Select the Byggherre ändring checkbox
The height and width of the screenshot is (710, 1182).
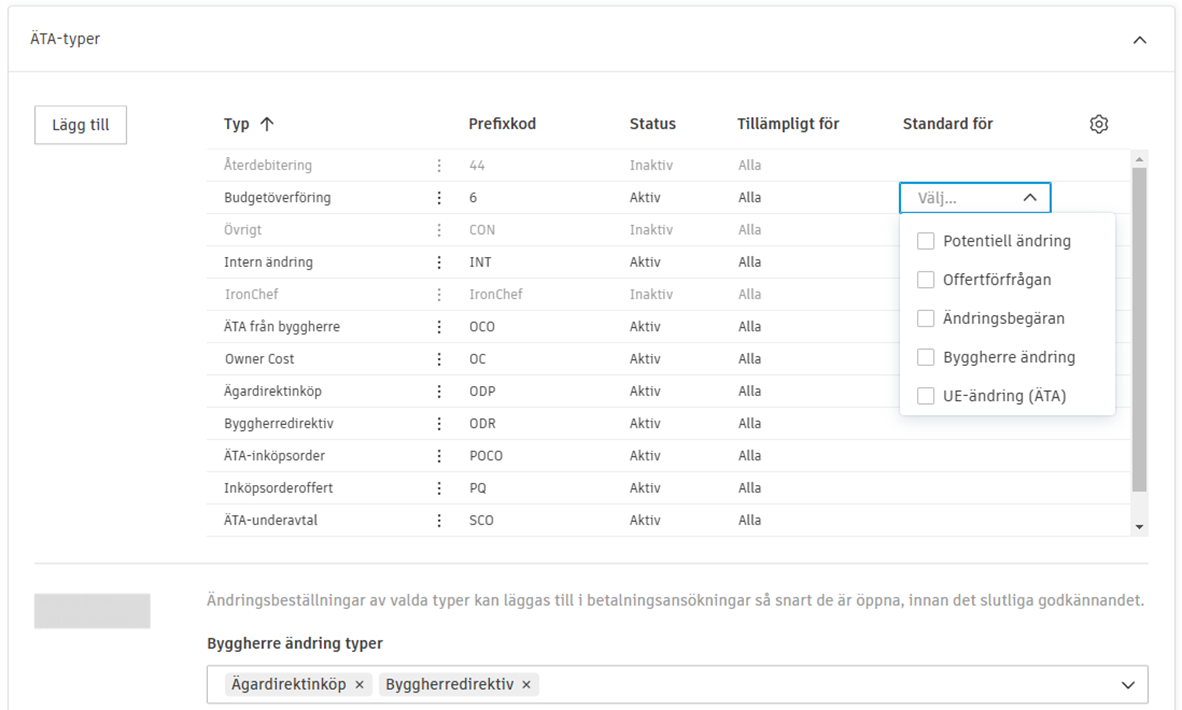[x=926, y=357]
